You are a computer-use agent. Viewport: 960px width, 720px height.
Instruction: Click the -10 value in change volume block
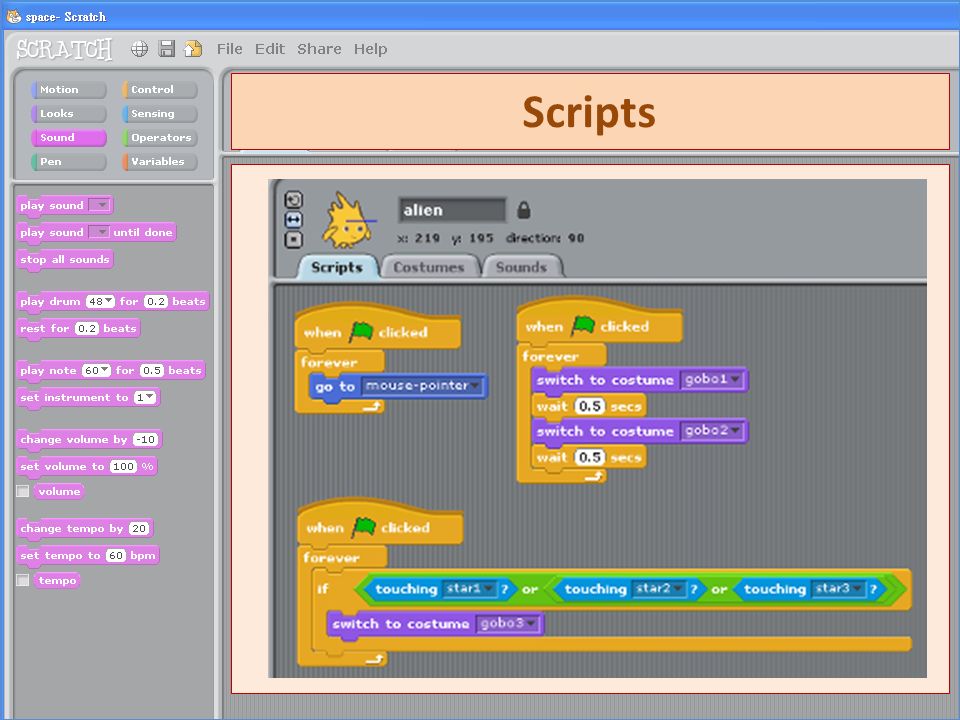(146, 440)
